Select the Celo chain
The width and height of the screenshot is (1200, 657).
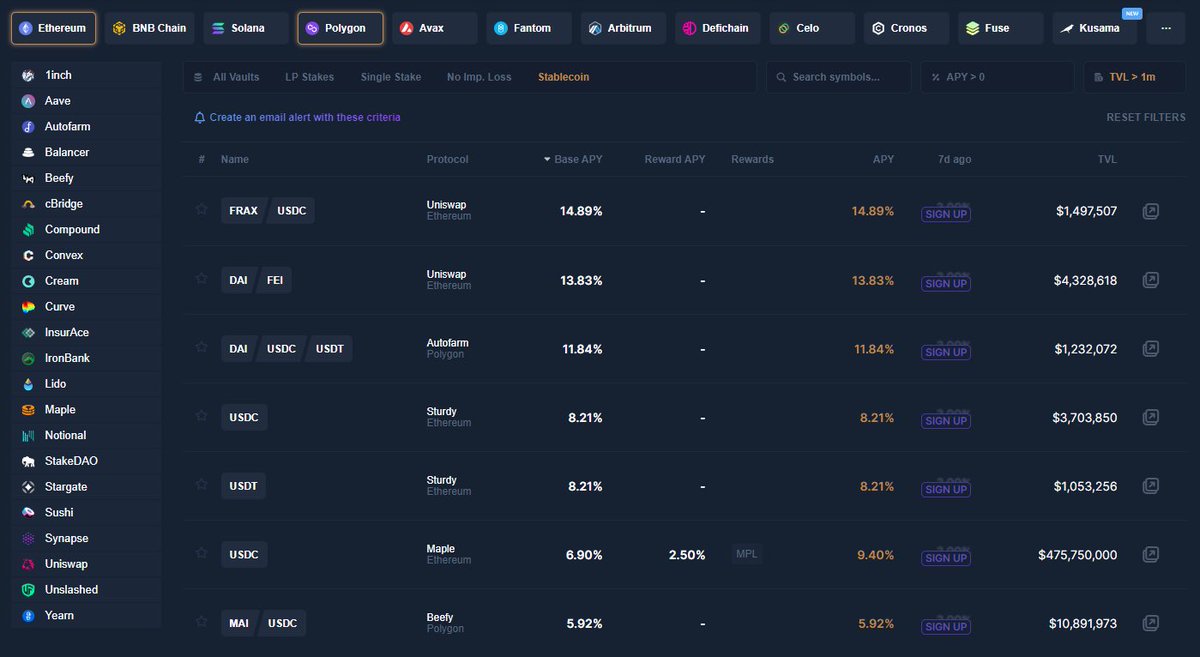pos(812,28)
